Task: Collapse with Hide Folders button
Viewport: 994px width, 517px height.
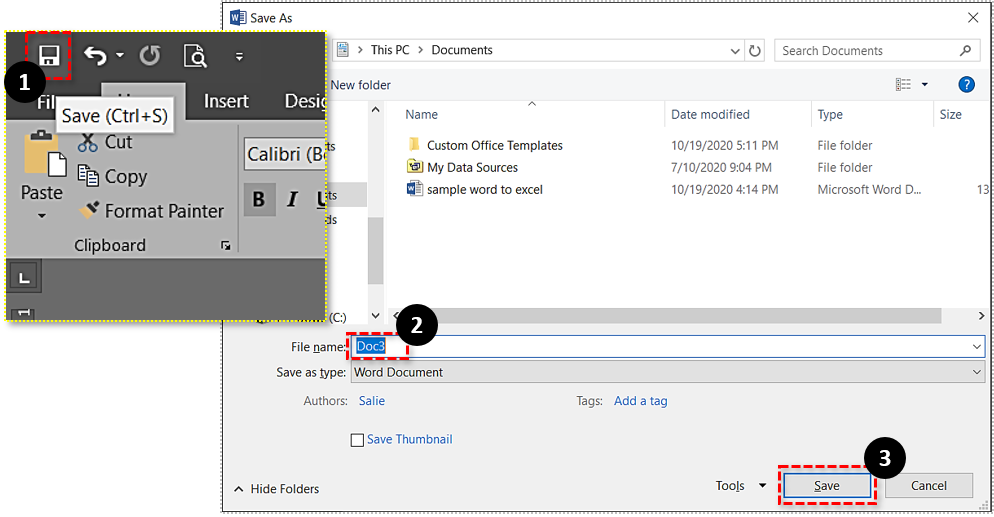Action: (x=276, y=489)
